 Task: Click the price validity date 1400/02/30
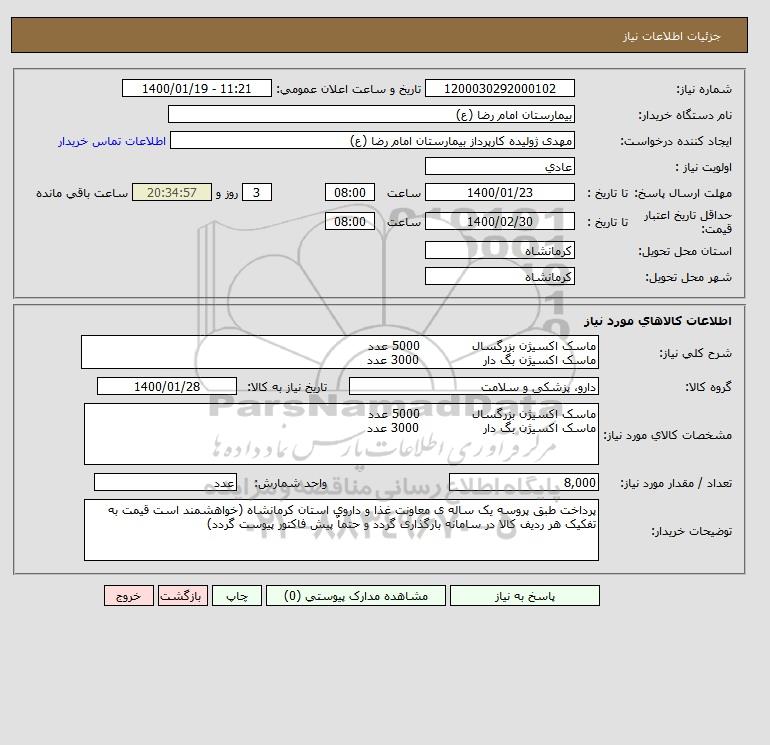pos(499,221)
